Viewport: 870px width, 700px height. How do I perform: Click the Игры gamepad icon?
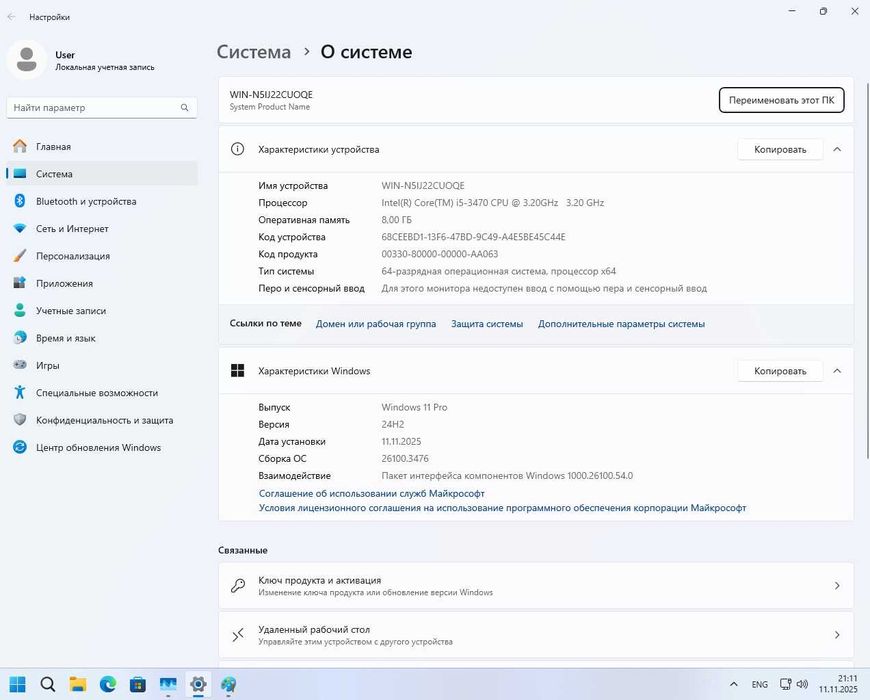[x=20, y=365]
